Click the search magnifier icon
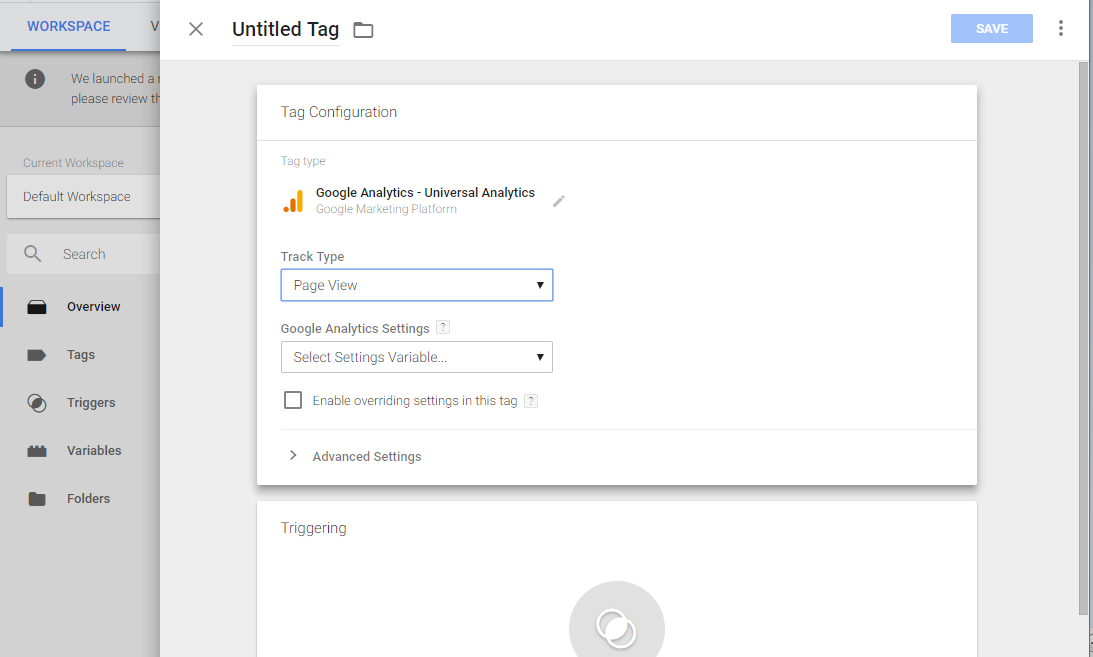The height and width of the screenshot is (657, 1093). [33, 254]
